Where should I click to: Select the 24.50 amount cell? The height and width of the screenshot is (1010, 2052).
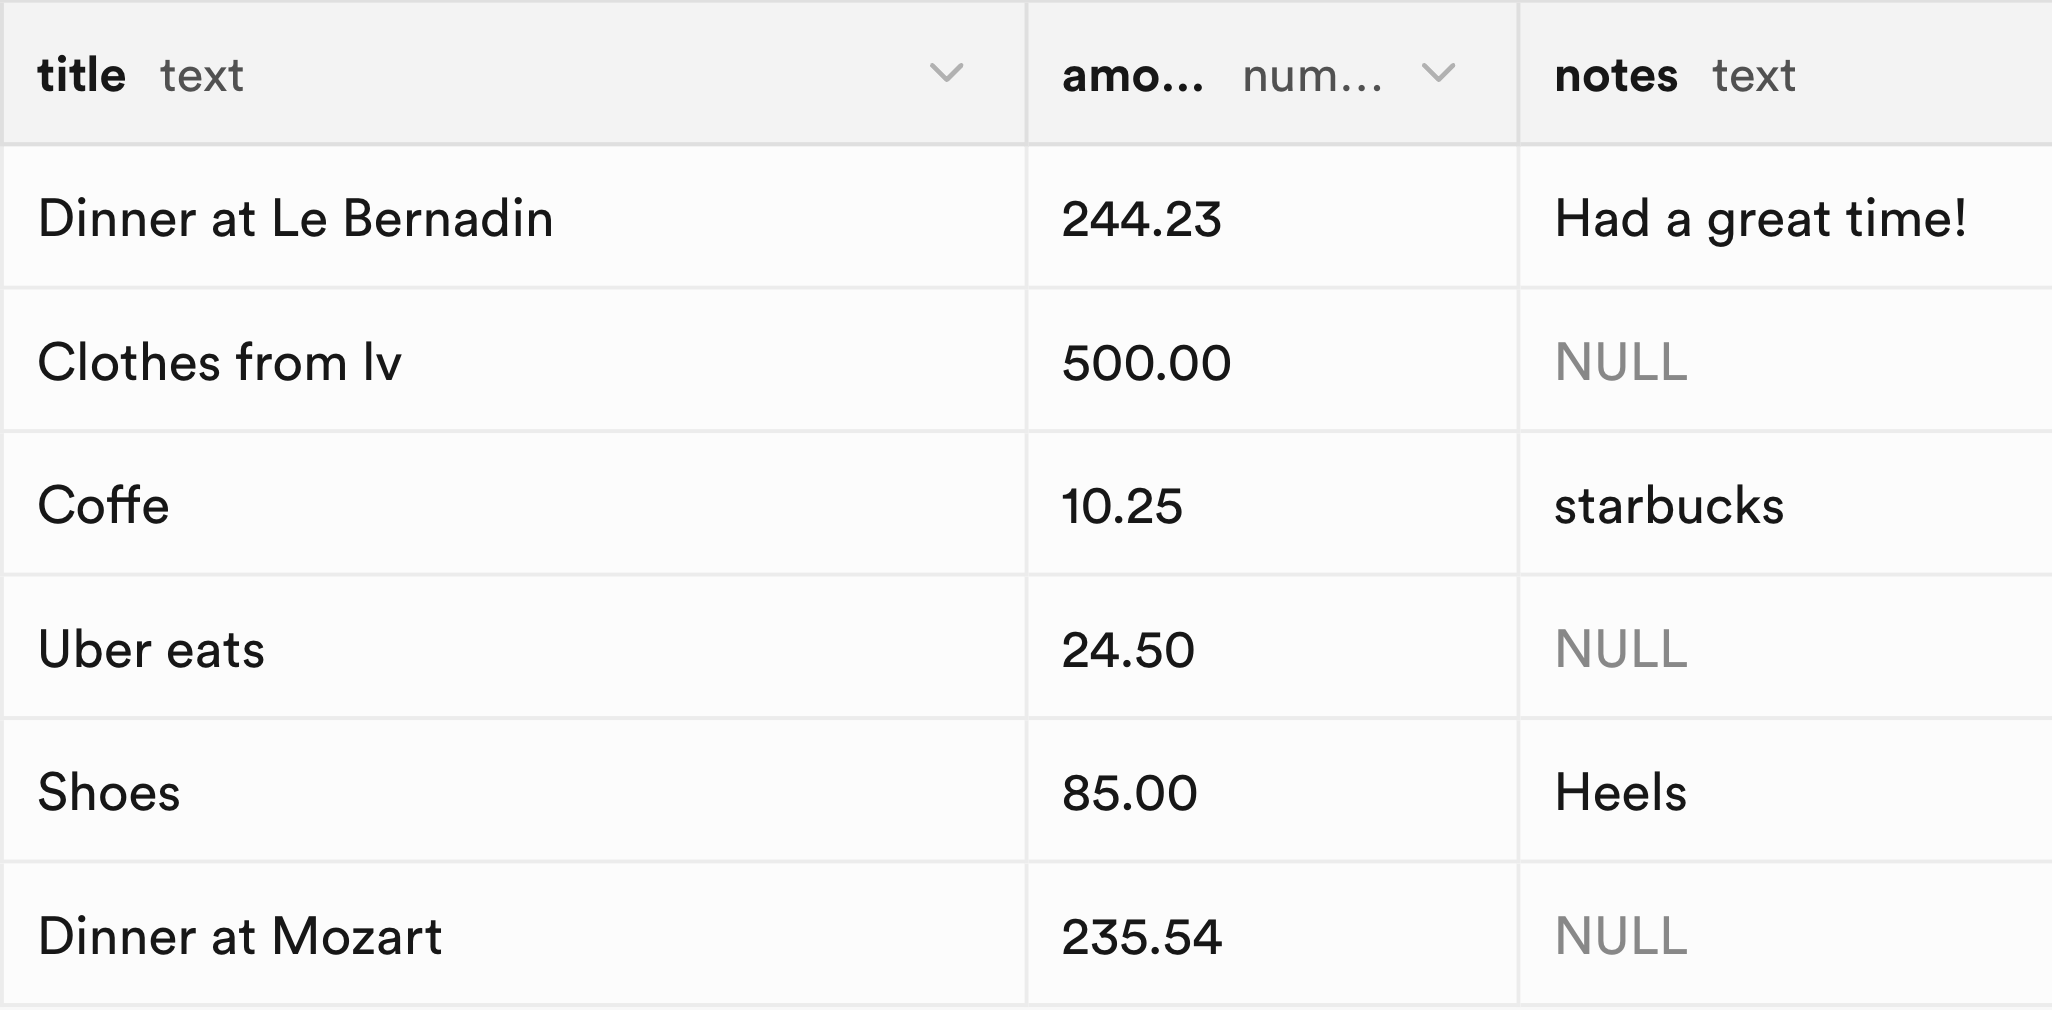pos(1128,649)
